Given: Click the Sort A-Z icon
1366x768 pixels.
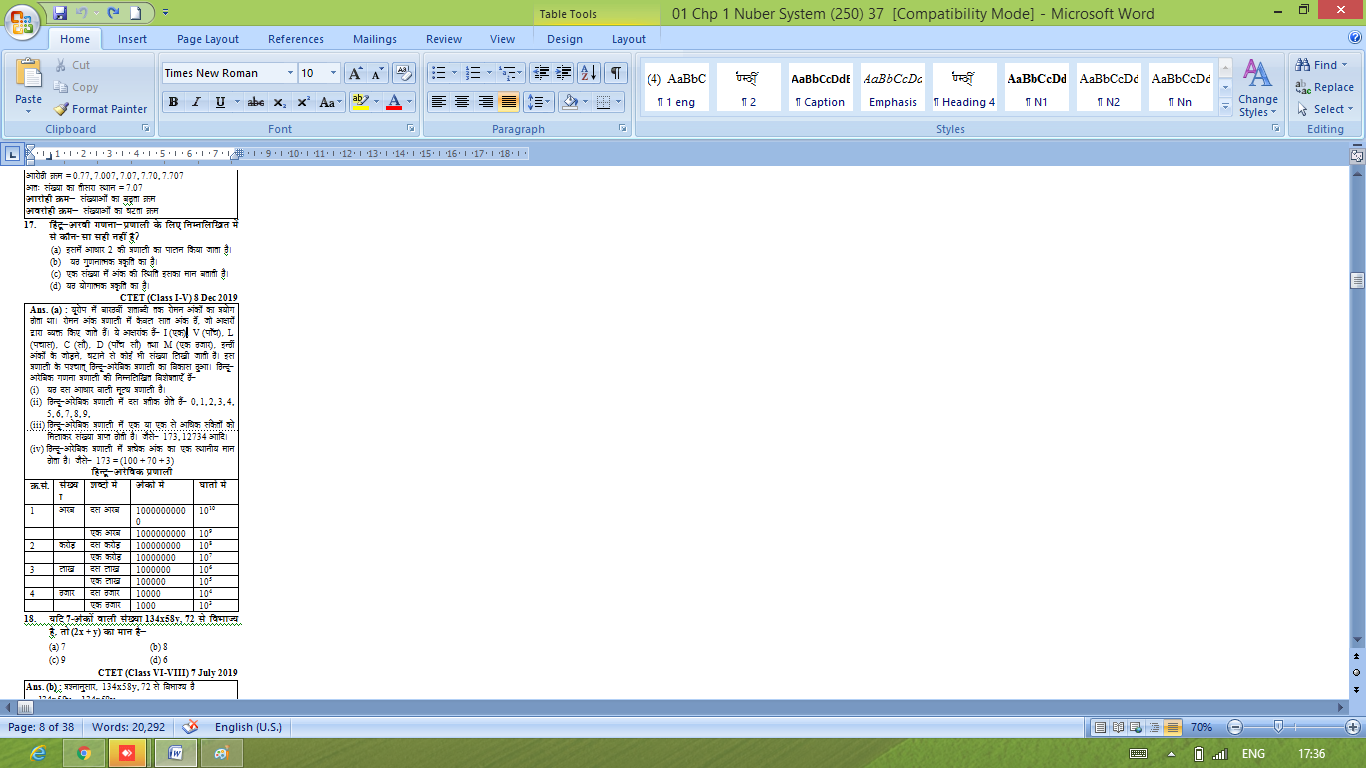Looking at the screenshot, I should point(589,73).
